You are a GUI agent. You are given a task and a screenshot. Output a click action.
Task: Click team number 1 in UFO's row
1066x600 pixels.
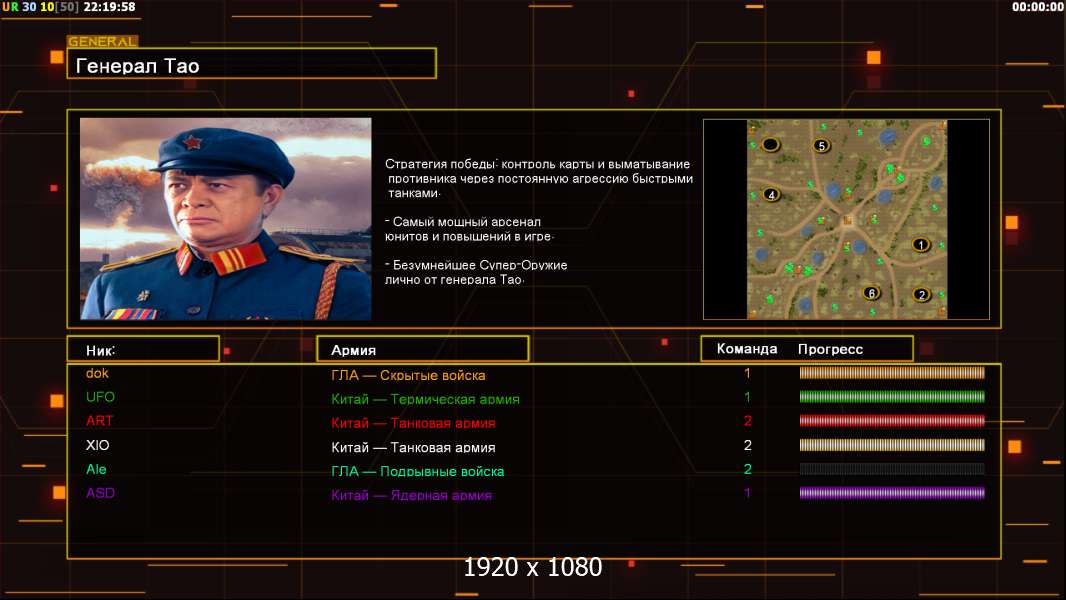point(747,397)
